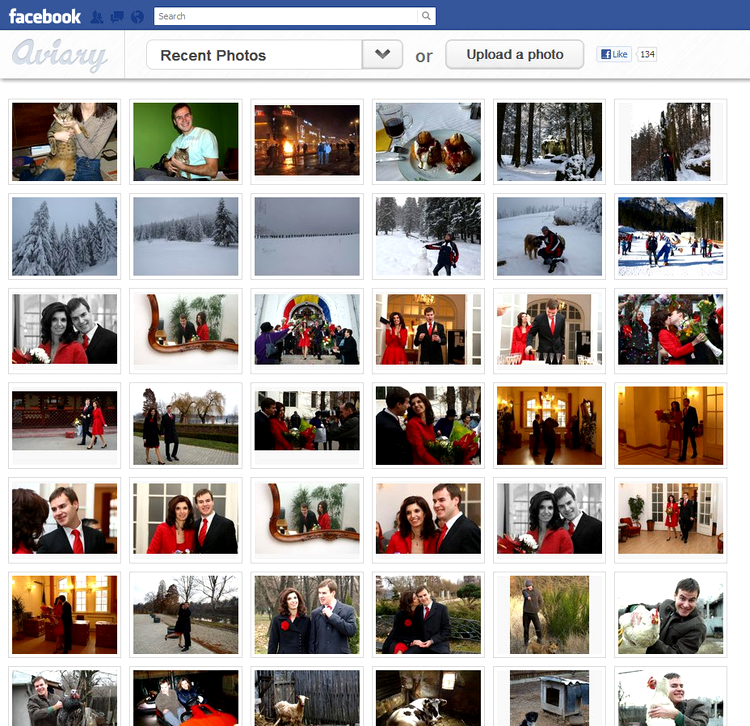The image size is (750, 726).
Task: Select photo of woman in red holding camera
Action: click(428, 330)
